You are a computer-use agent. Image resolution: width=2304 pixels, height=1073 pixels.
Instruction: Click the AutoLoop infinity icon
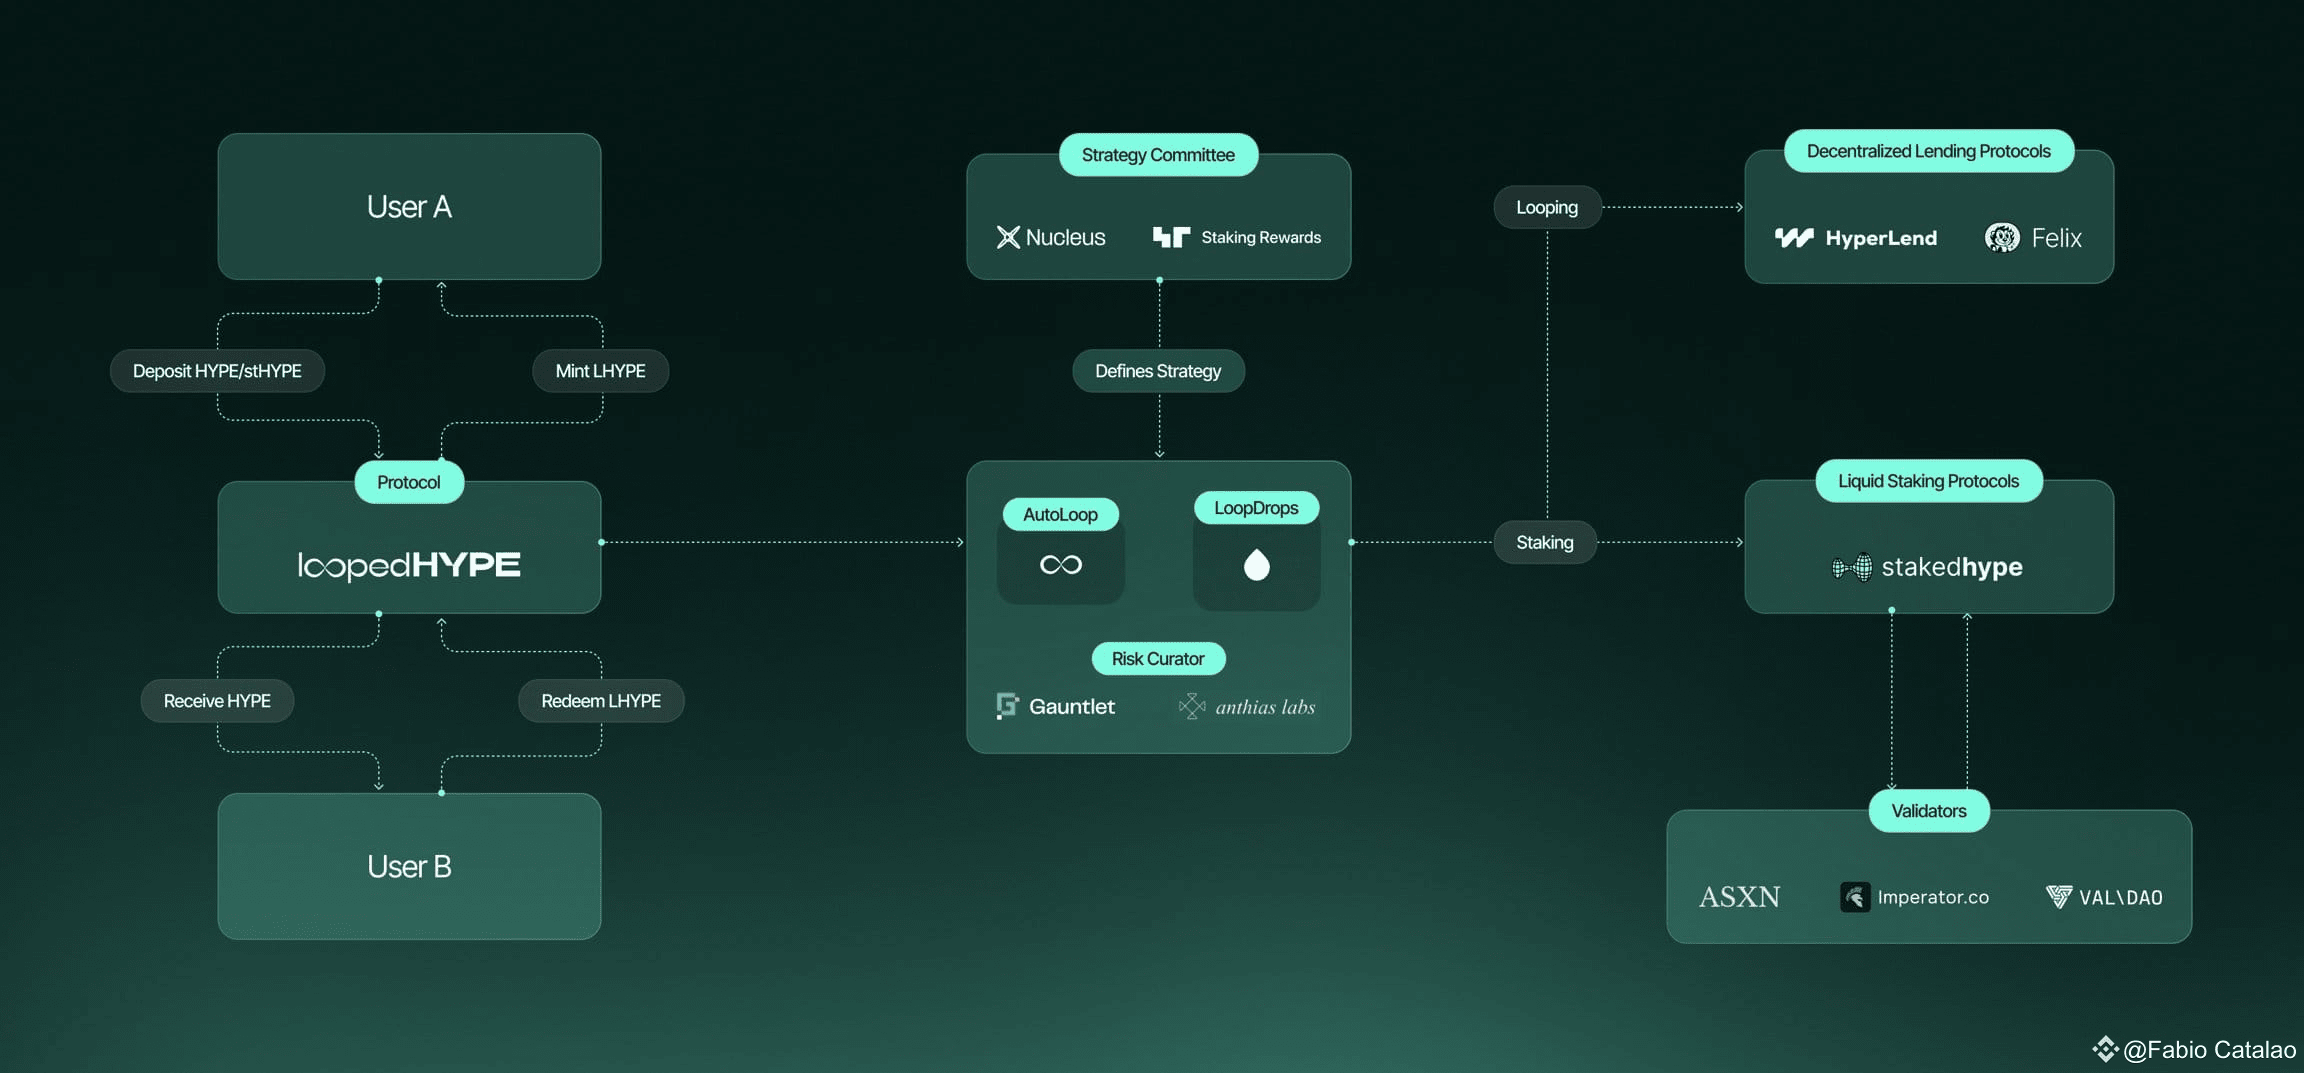pyautogui.click(x=1060, y=563)
